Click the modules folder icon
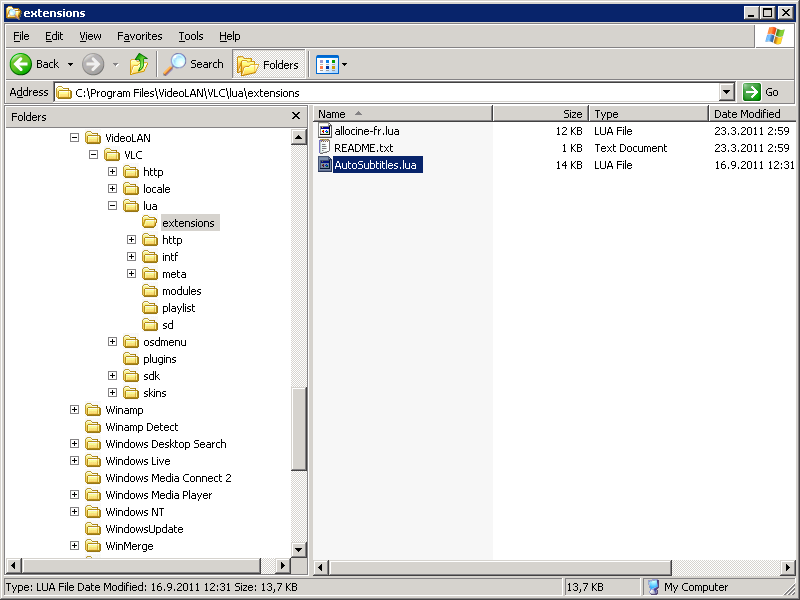Screen dimensions: 800x600 (x=149, y=291)
